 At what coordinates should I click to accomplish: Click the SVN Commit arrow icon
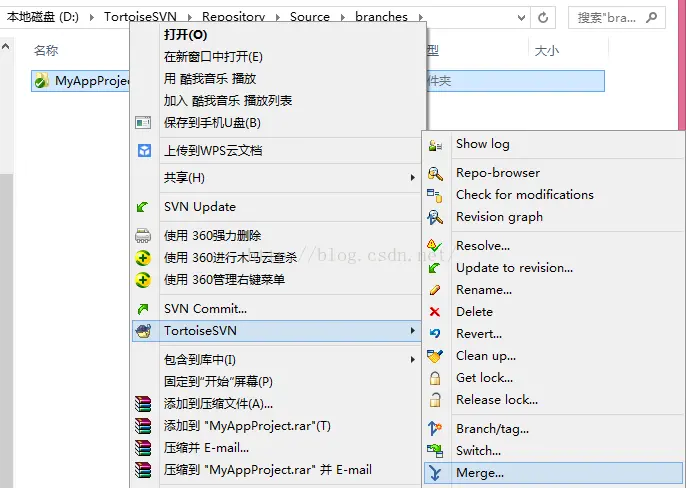(x=143, y=309)
